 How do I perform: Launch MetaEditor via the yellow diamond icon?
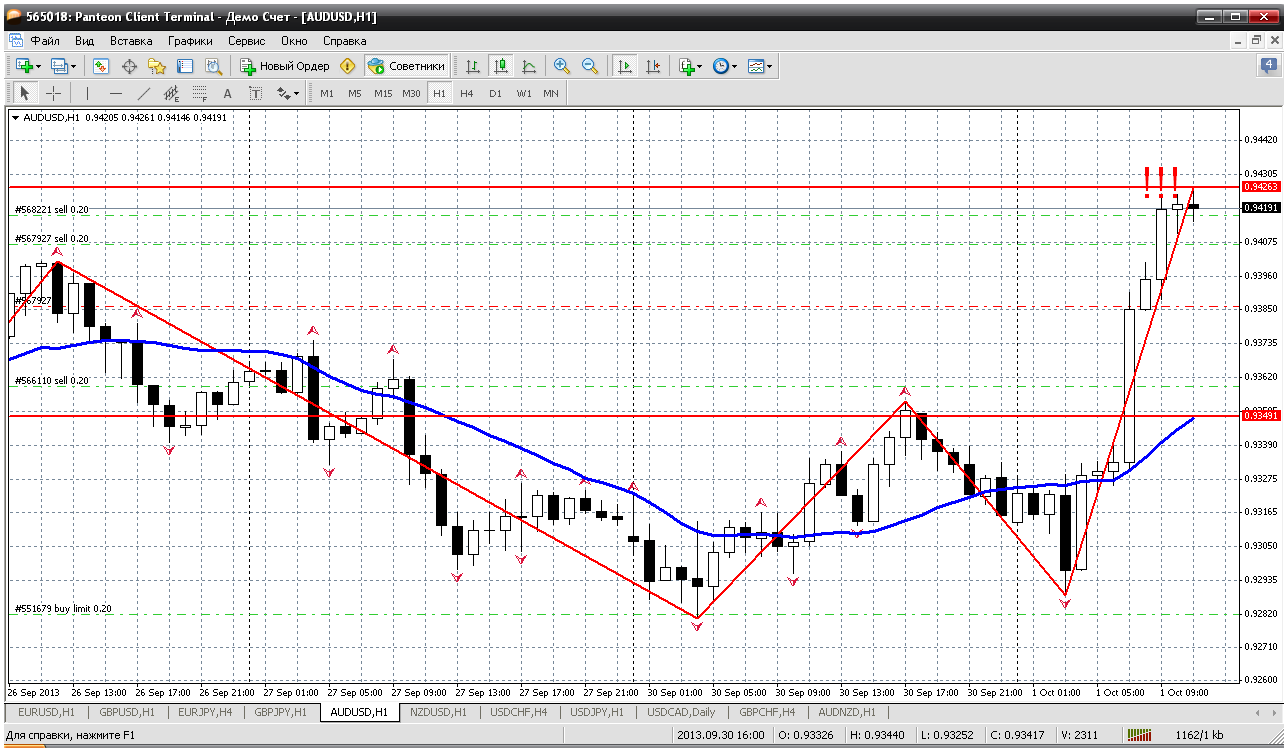[347, 66]
